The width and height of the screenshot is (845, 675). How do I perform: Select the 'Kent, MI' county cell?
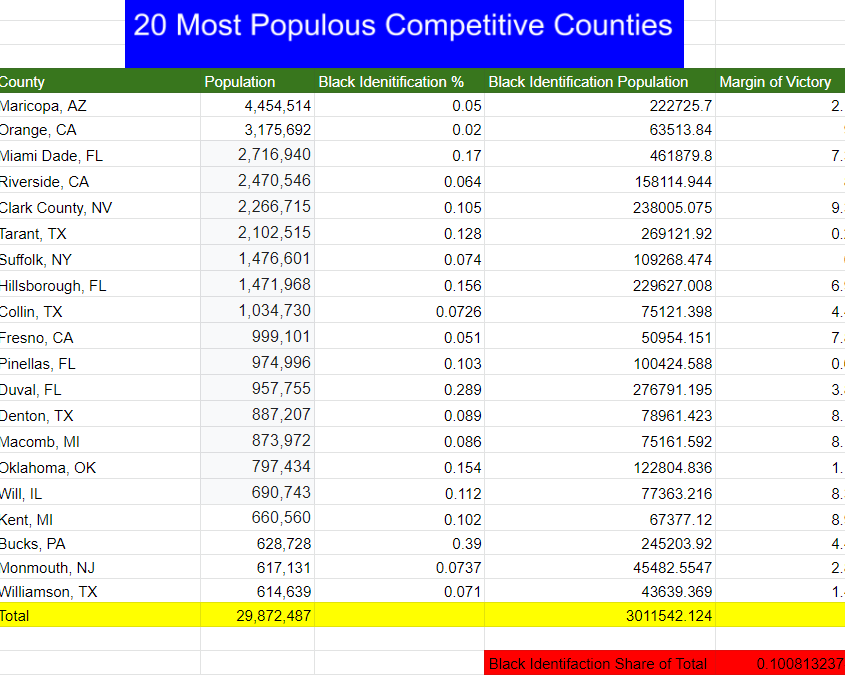100,518
